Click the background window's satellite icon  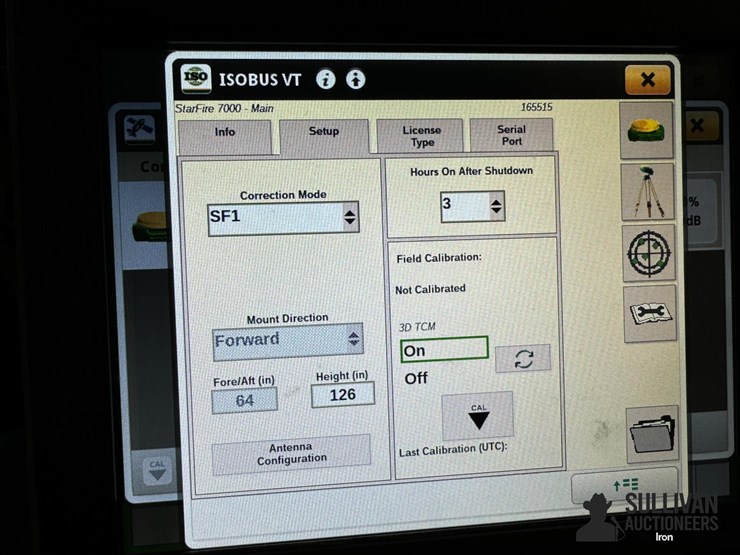click(x=139, y=128)
